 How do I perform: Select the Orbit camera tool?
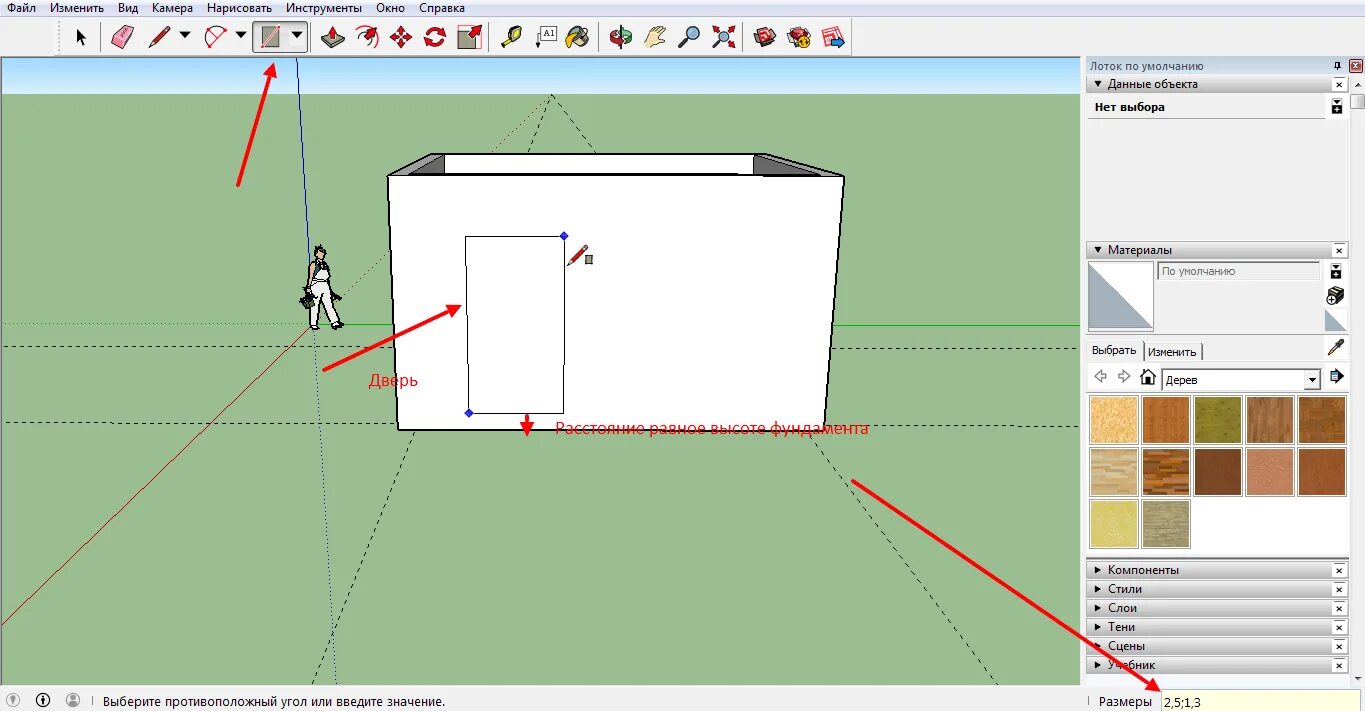pyautogui.click(x=621, y=38)
